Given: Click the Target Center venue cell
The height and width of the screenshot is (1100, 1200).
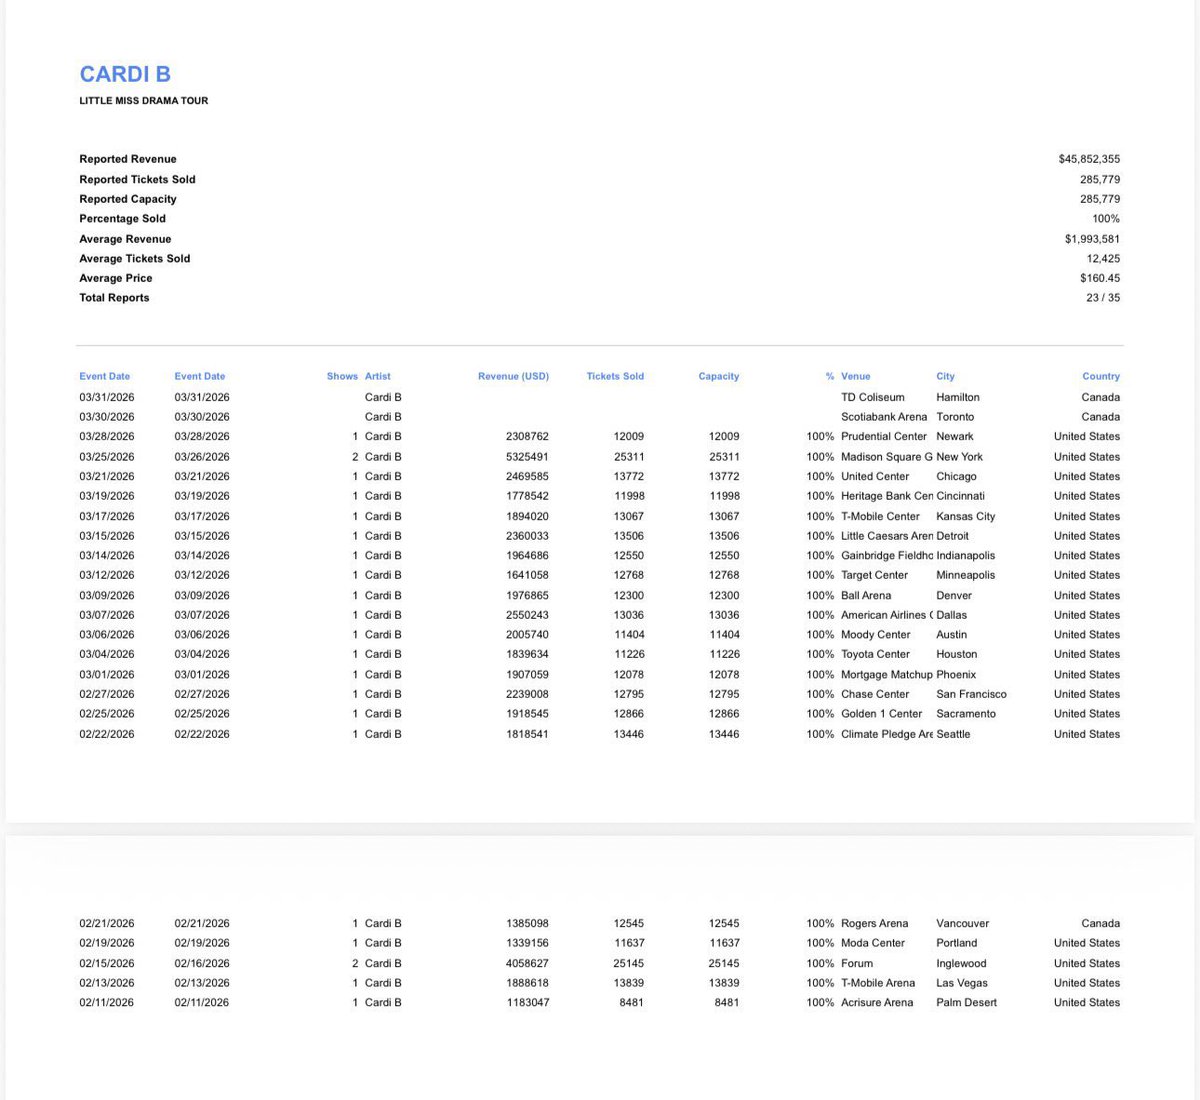Looking at the screenshot, I should pos(875,575).
